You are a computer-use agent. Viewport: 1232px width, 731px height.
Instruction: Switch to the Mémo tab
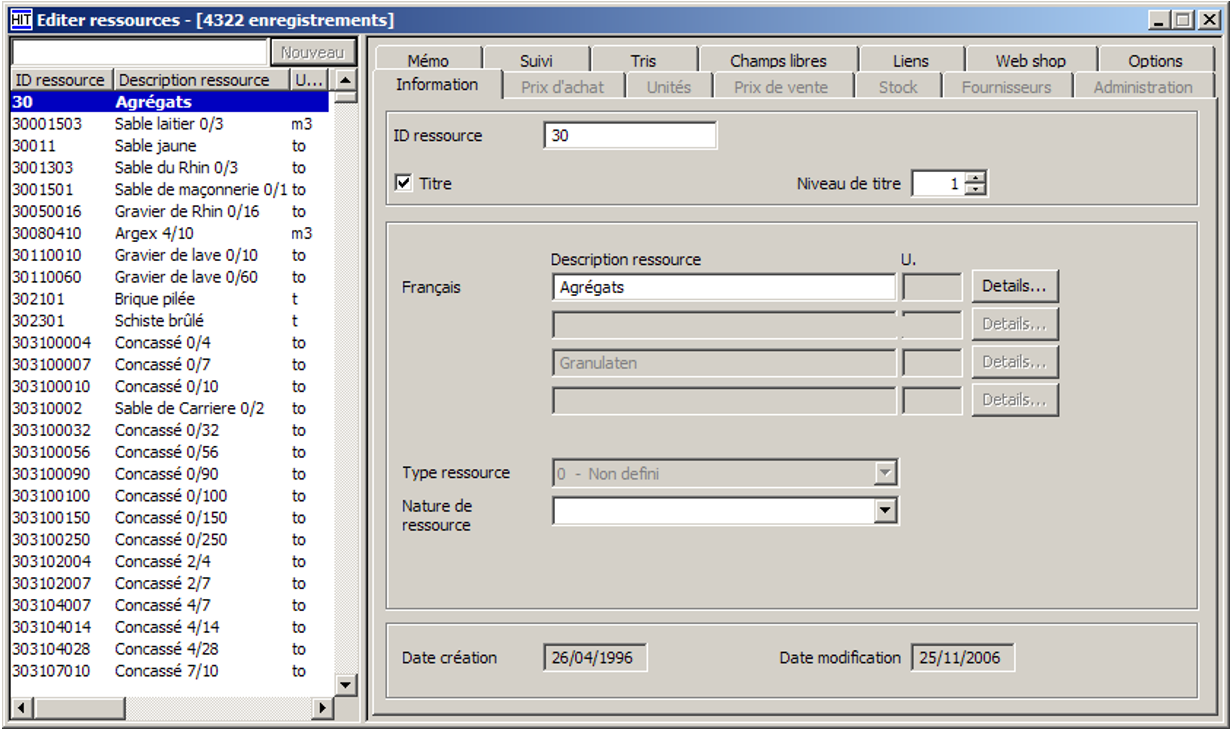428,61
